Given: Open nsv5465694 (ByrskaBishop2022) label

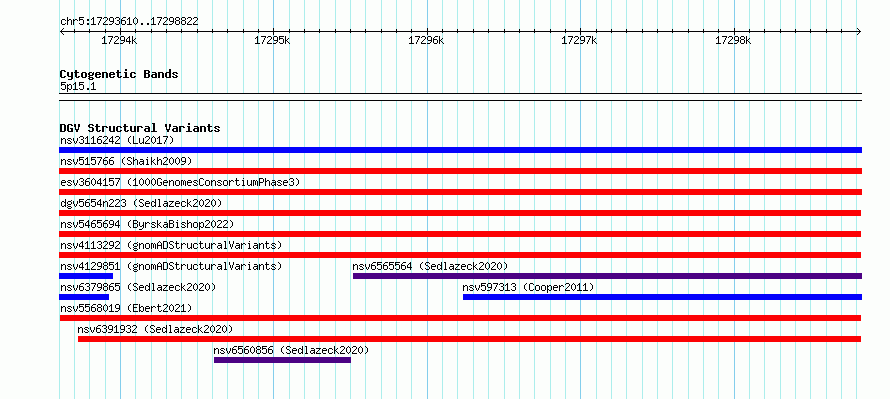Looking at the screenshot, I should (147, 224).
